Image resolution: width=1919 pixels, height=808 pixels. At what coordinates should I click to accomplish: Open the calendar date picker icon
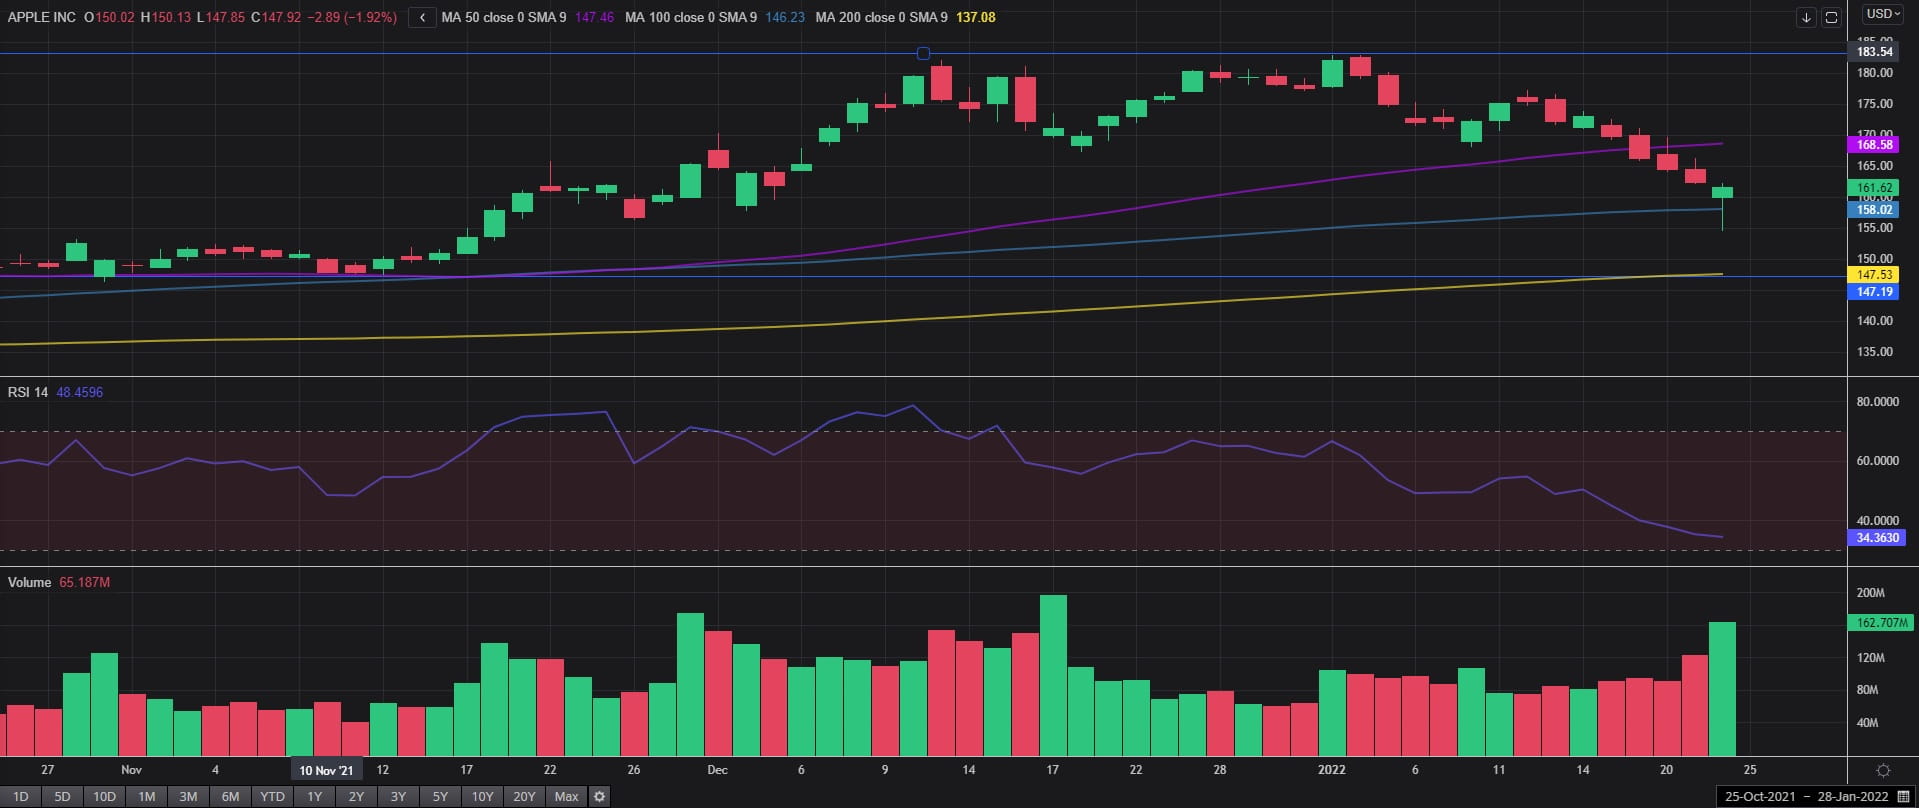point(1903,797)
